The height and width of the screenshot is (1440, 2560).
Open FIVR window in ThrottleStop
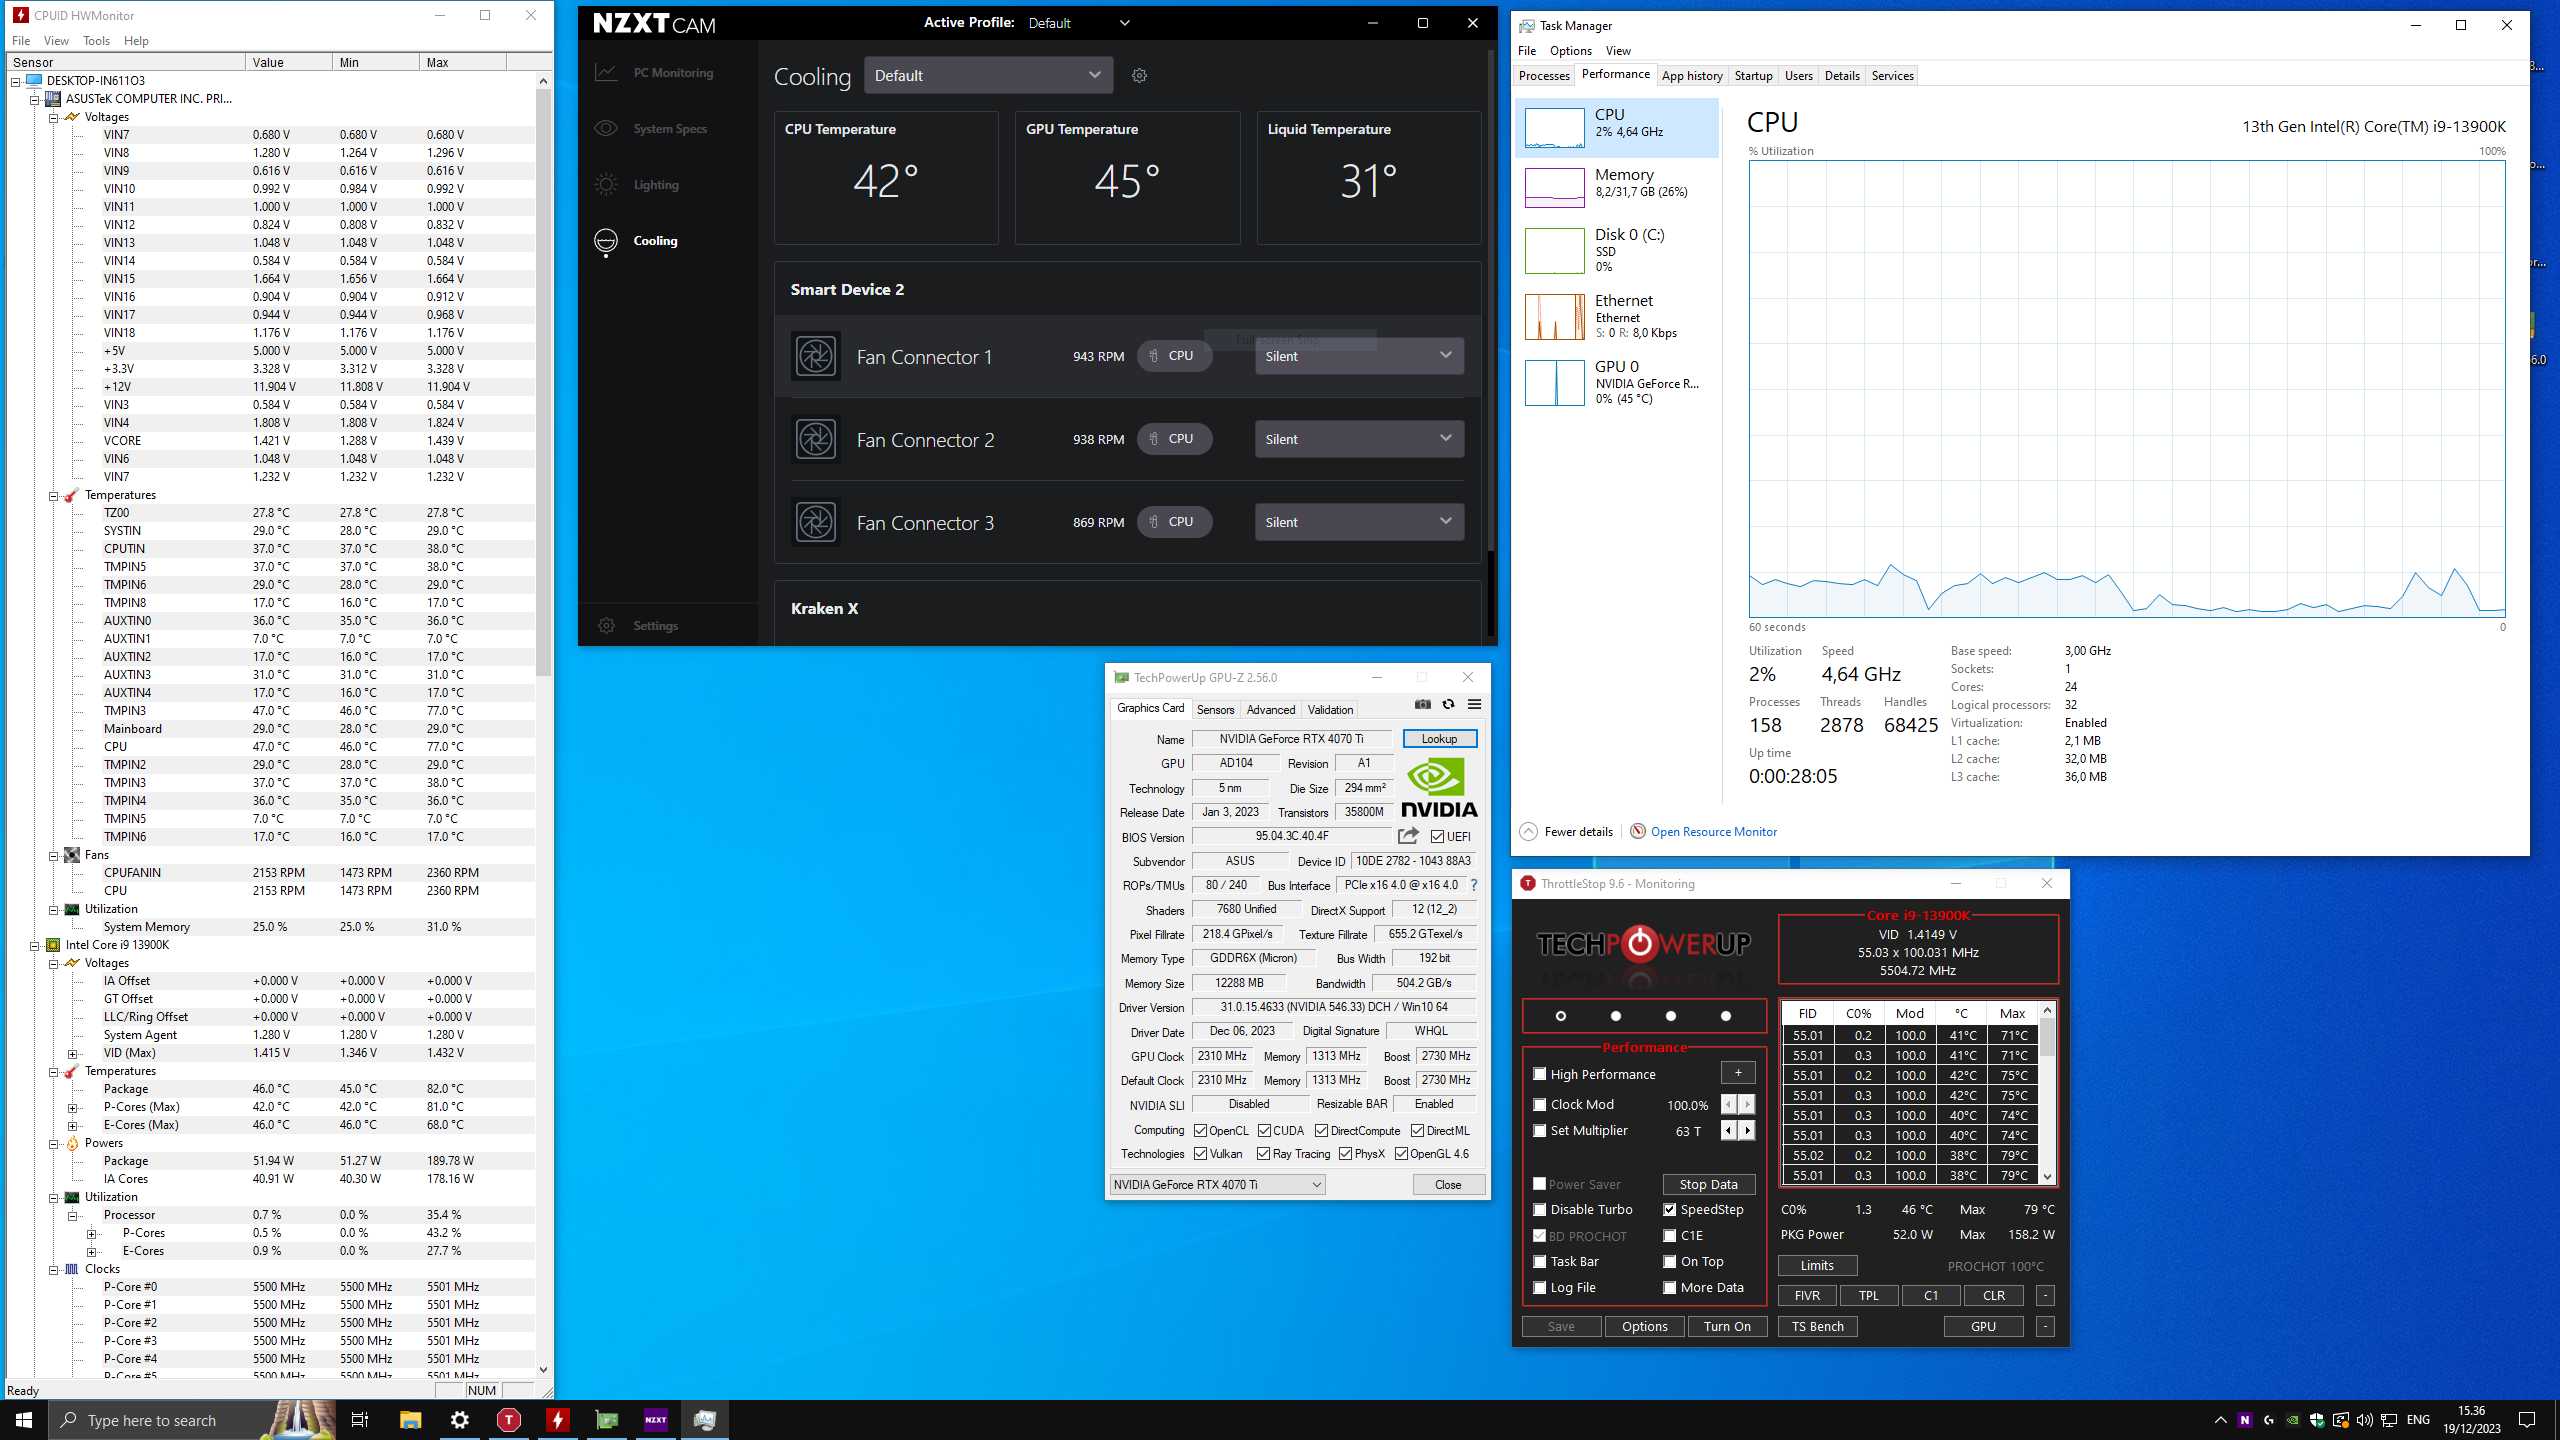pos(1807,1296)
